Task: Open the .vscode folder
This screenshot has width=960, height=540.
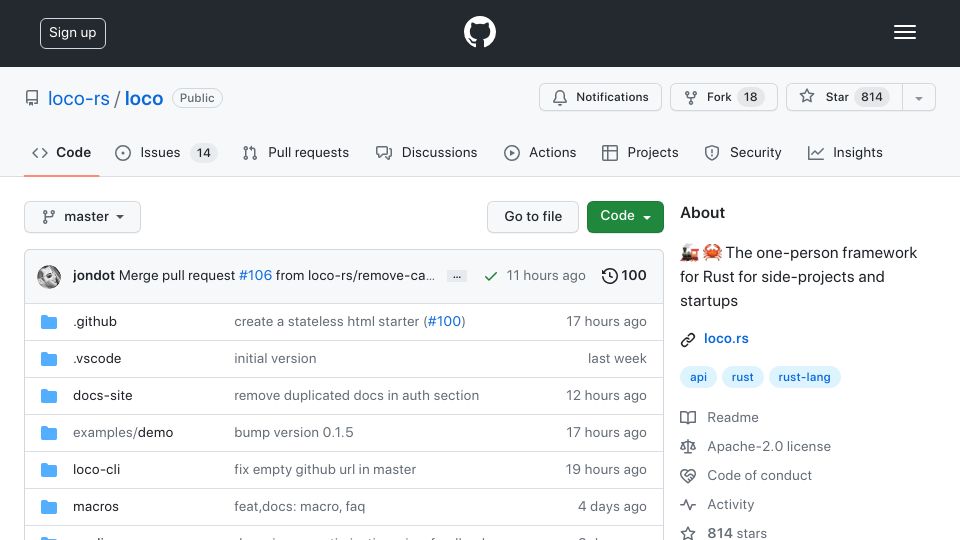Action: pos(97,359)
